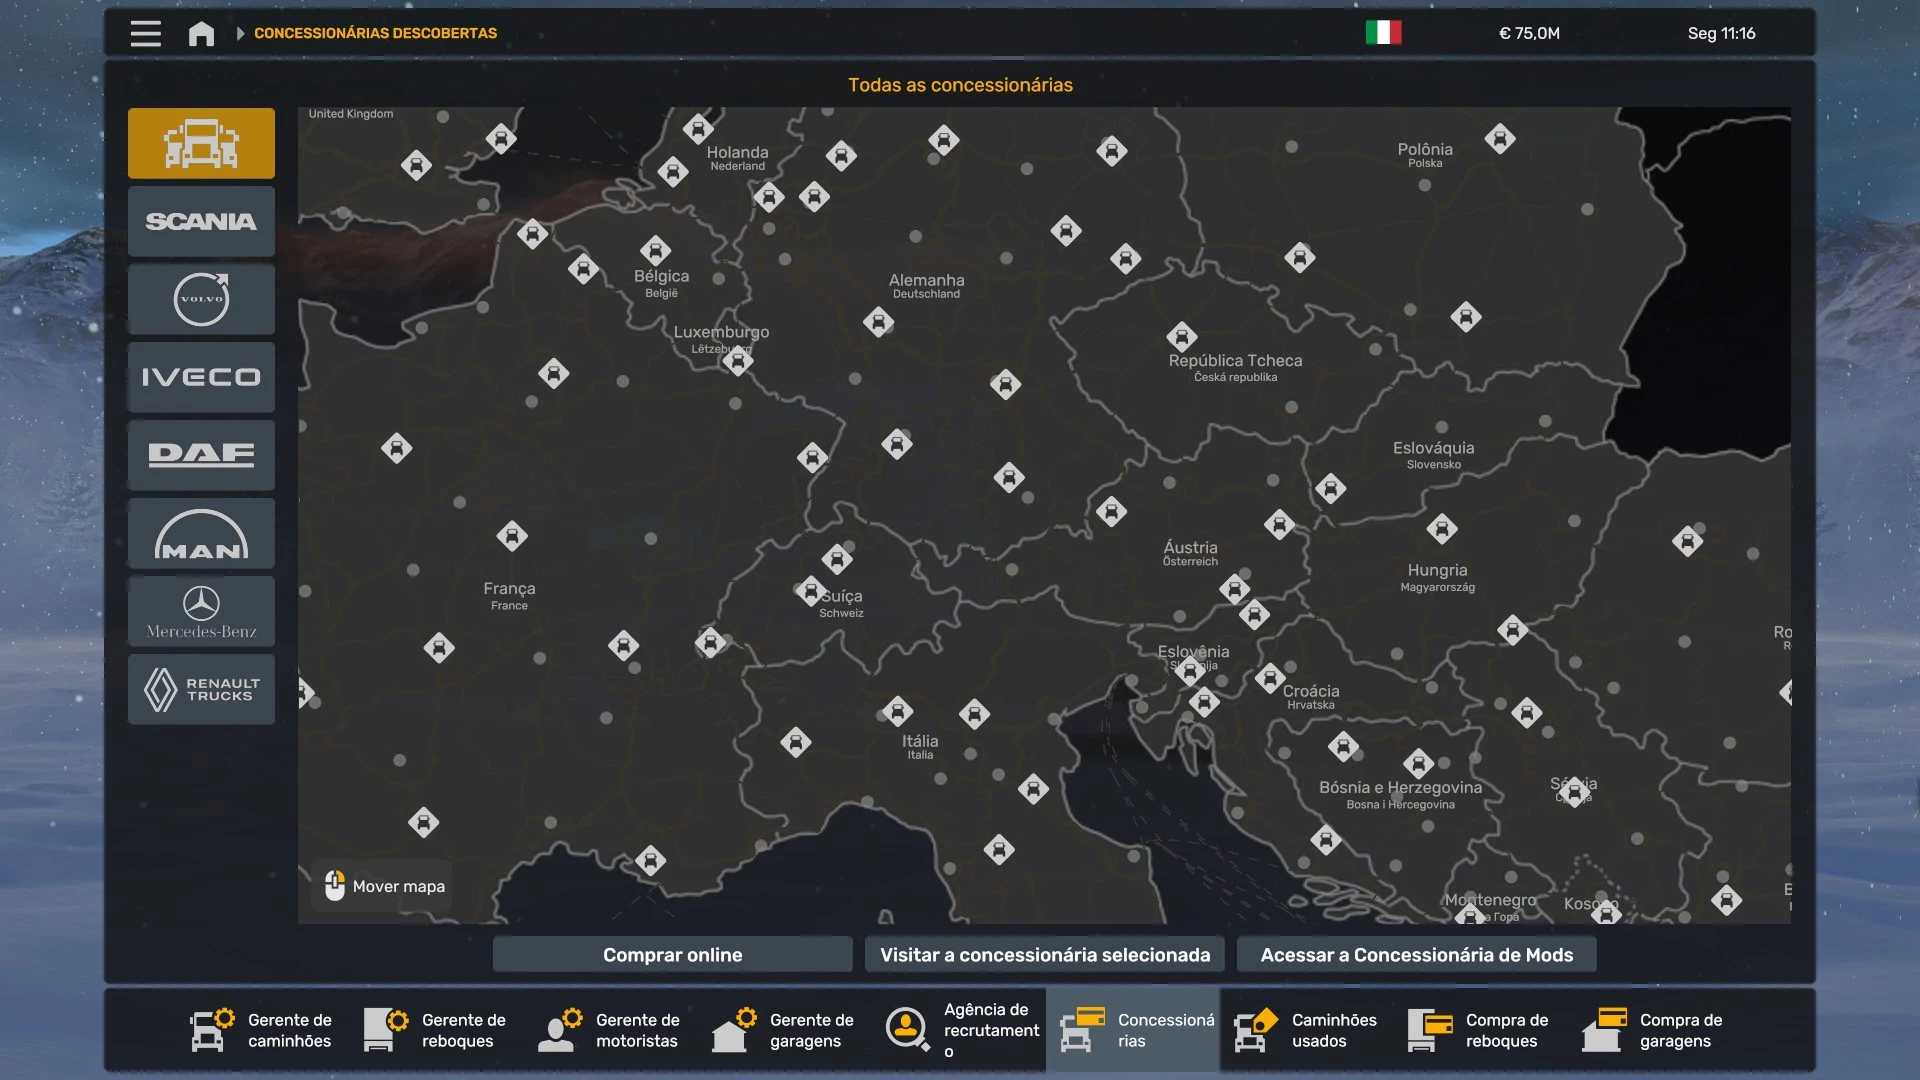This screenshot has width=1920, height=1080.
Task: Switch to Caminhões usados tab
Action: point(1306,1030)
